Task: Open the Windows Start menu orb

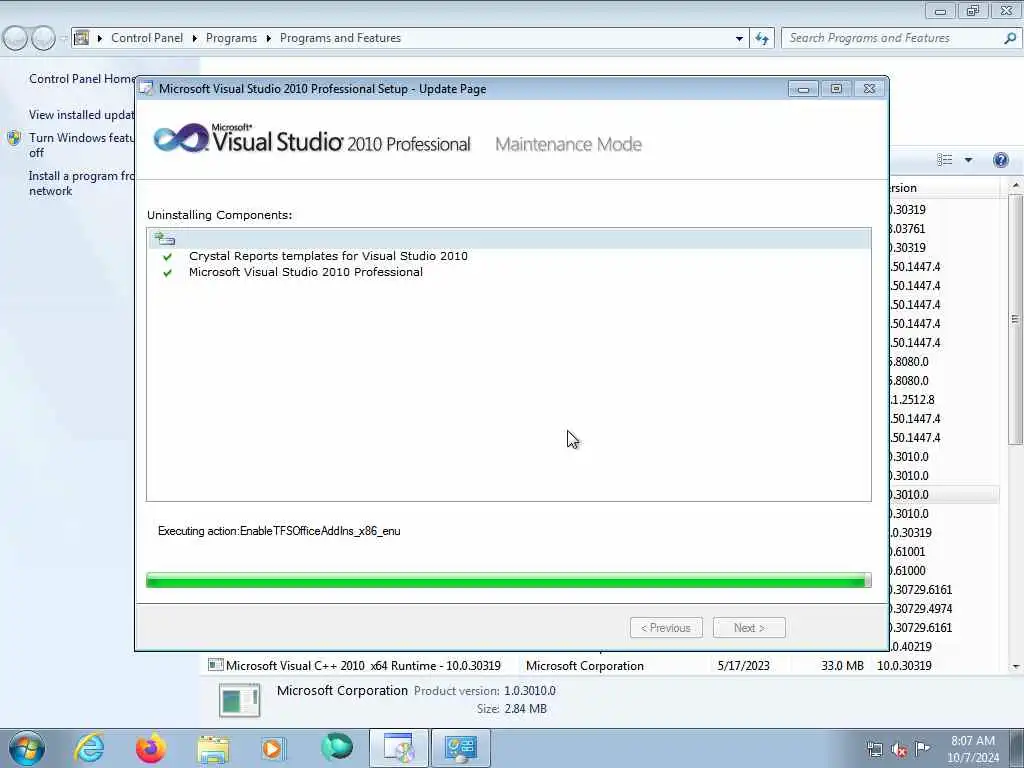Action: point(27,748)
